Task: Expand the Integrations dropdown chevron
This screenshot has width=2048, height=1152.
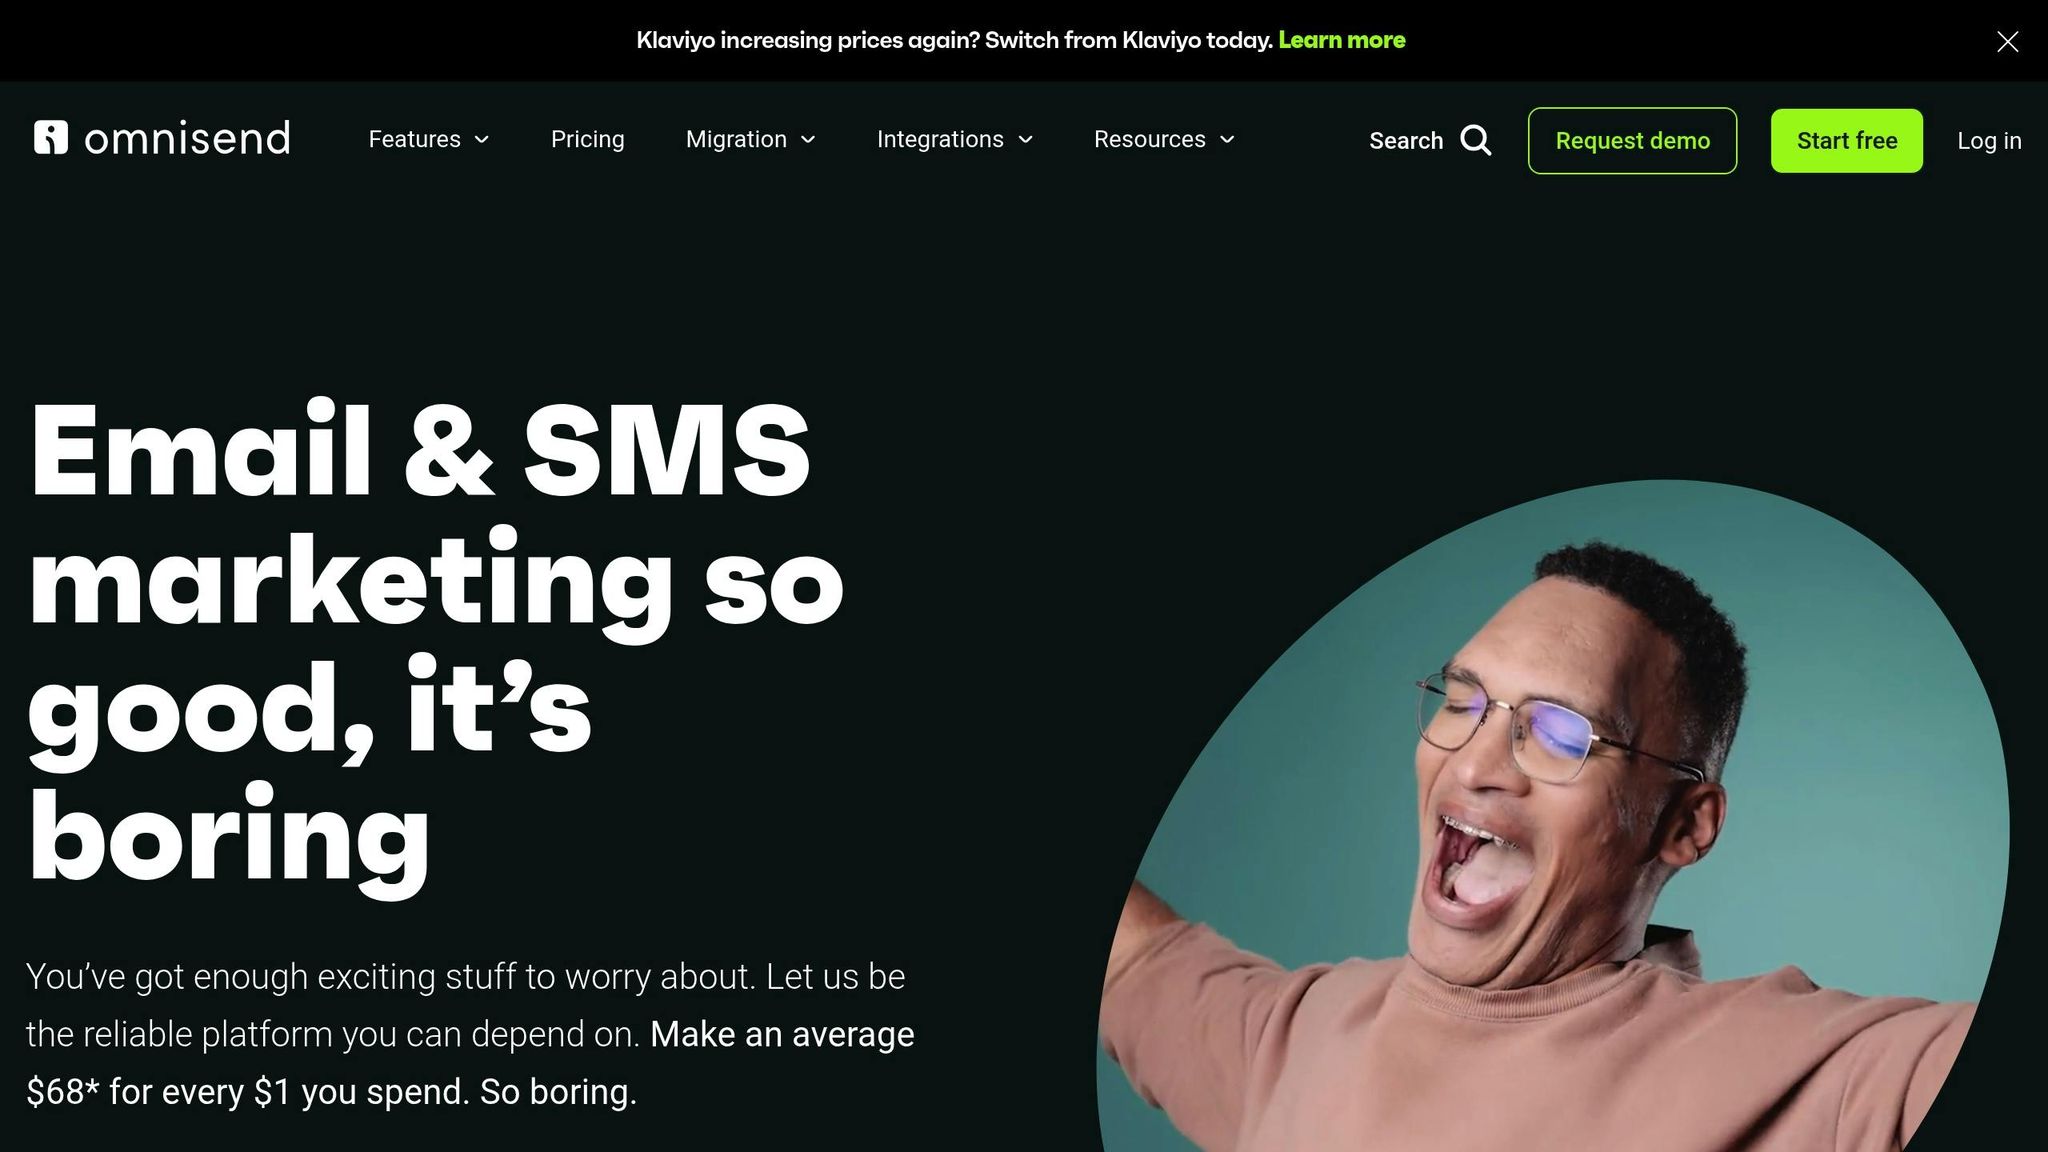Action: 1025,140
